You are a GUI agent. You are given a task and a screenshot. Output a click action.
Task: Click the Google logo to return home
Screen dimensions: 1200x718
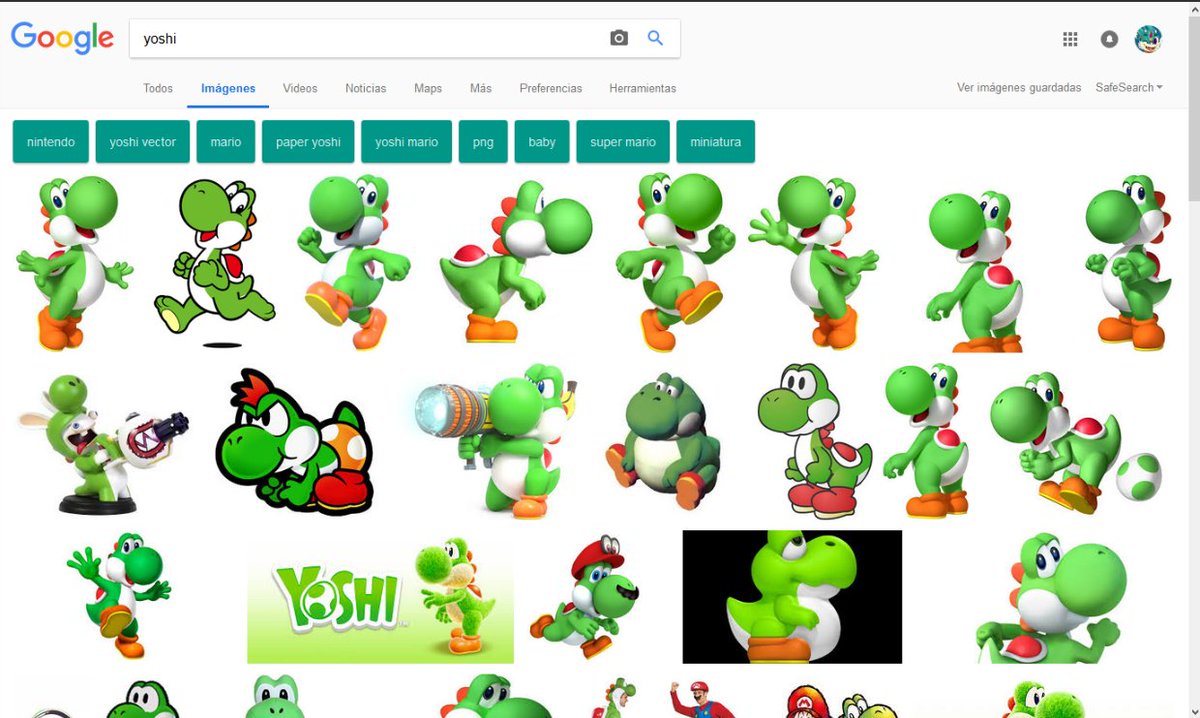(x=62, y=37)
